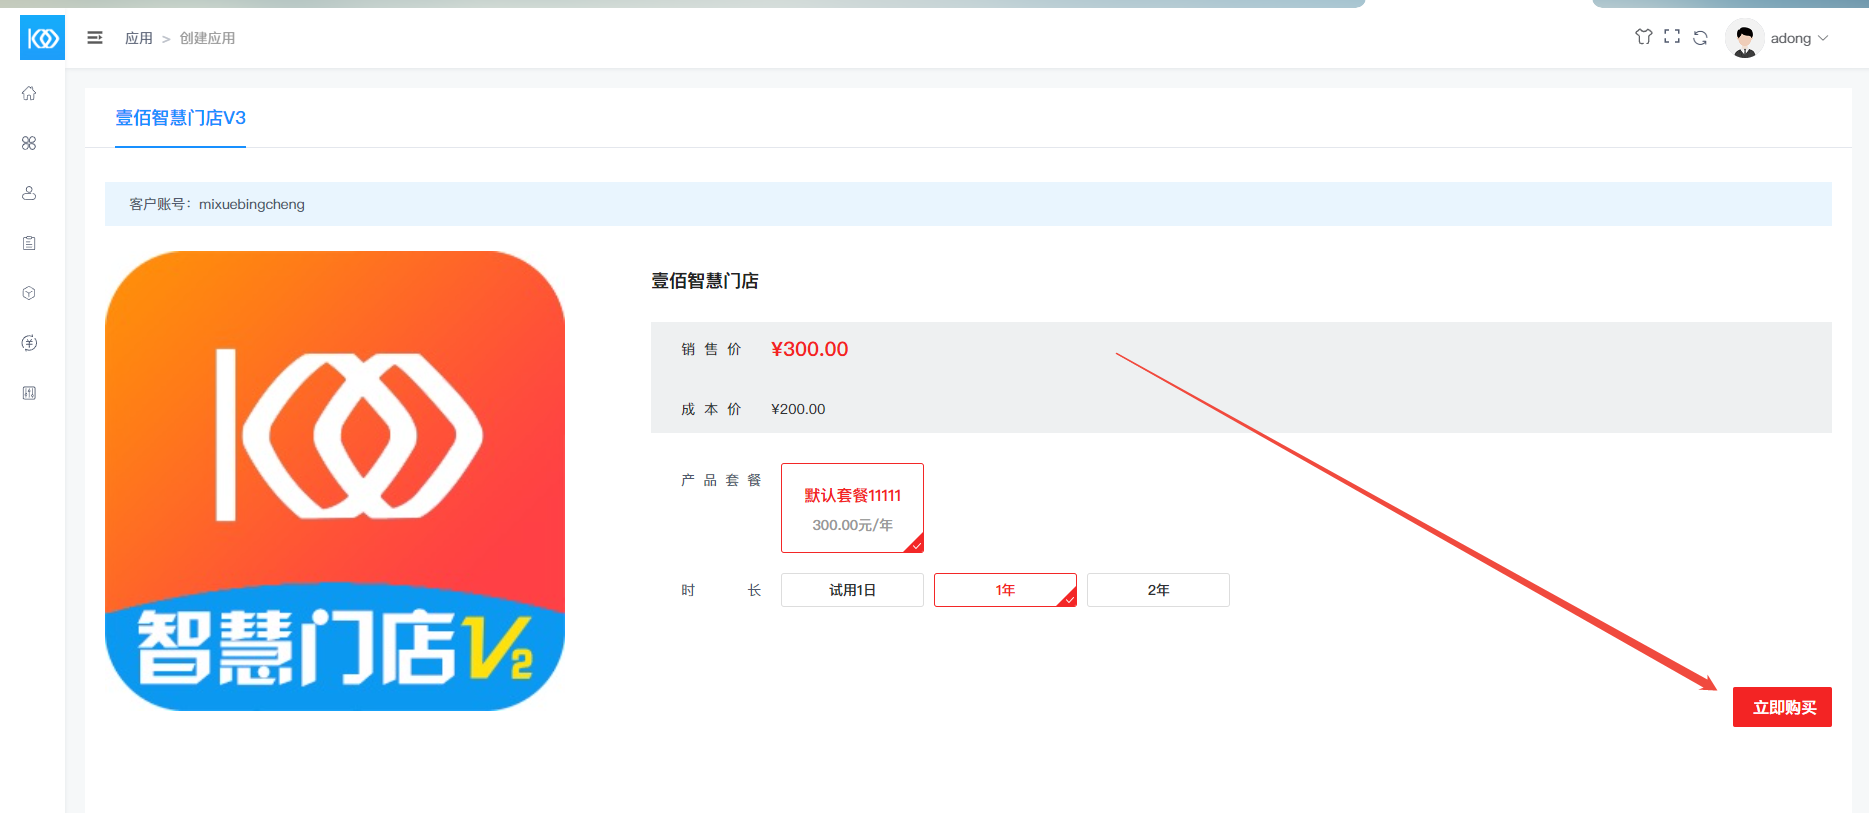The height and width of the screenshot is (813, 1869).
Task: Expand the adong account dropdown
Action: point(1800,38)
